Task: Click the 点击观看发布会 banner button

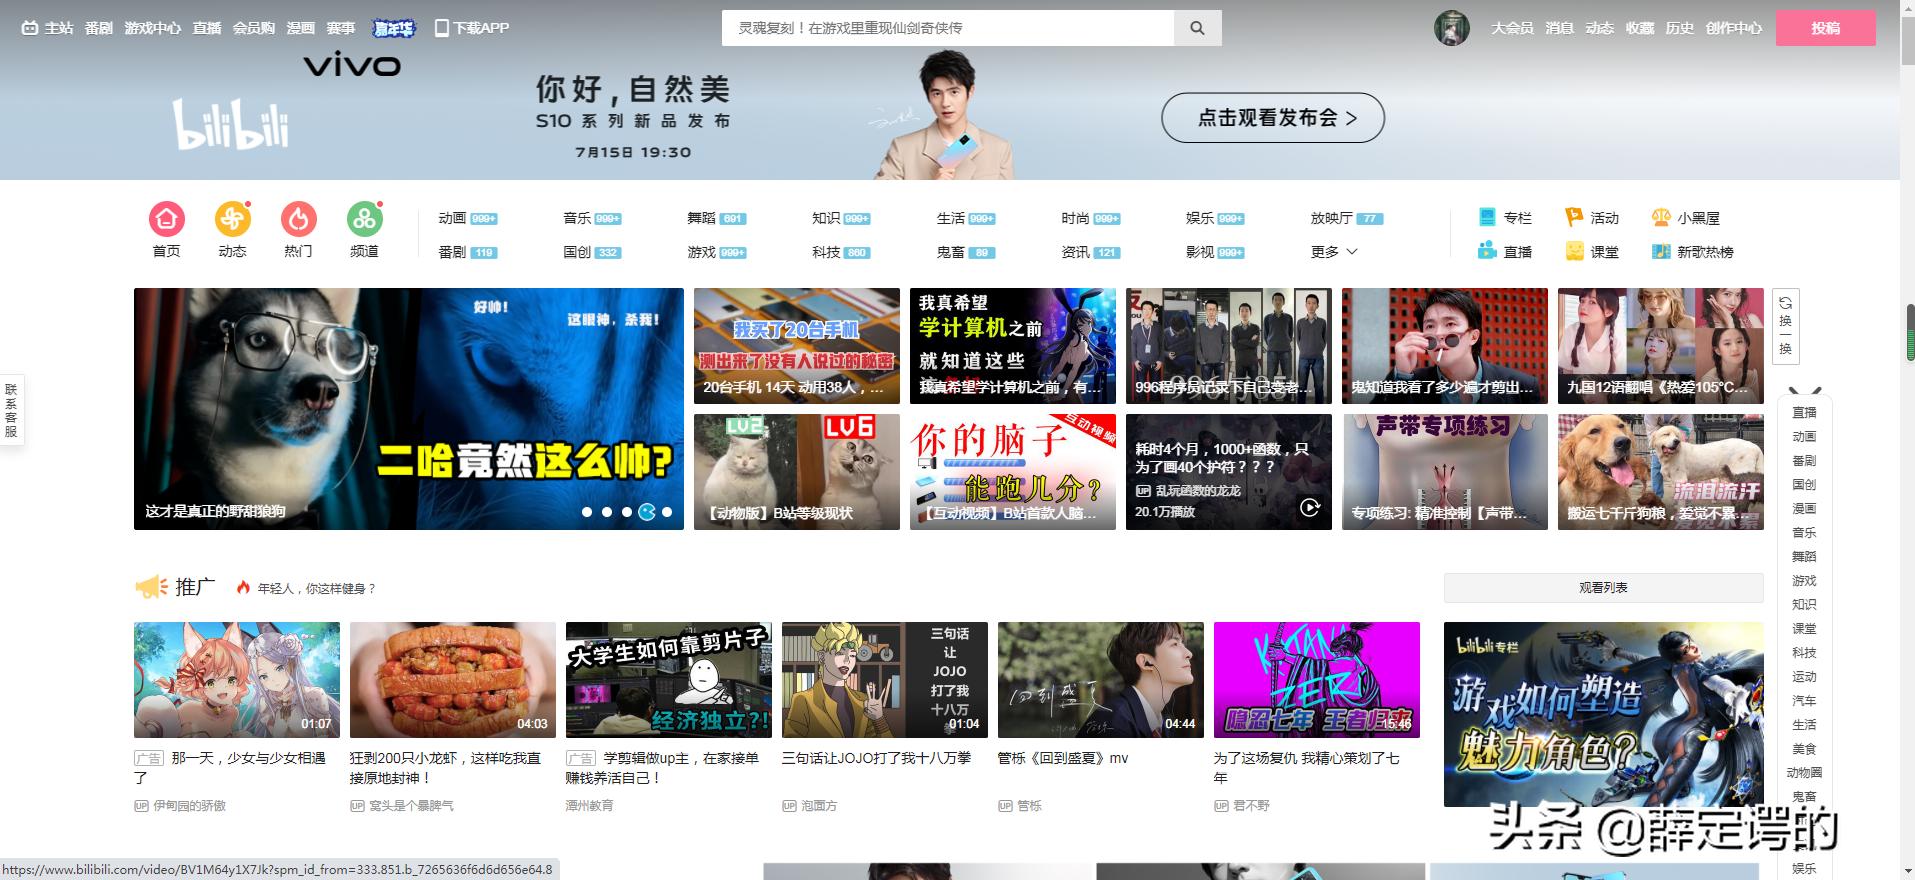Action: 1272,118
